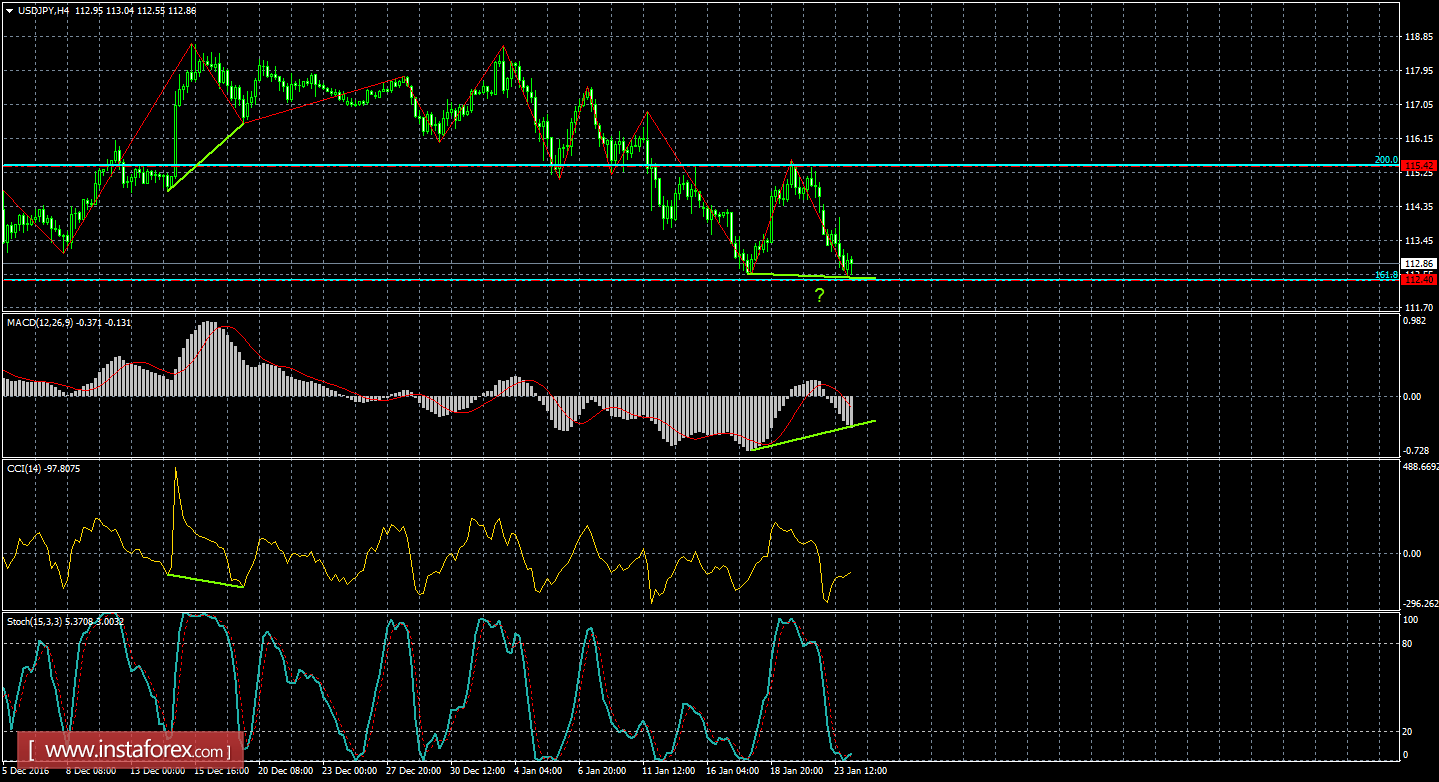Click the red 115.42 price tag
The height and width of the screenshot is (782, 1439).
click(1421, 164)
